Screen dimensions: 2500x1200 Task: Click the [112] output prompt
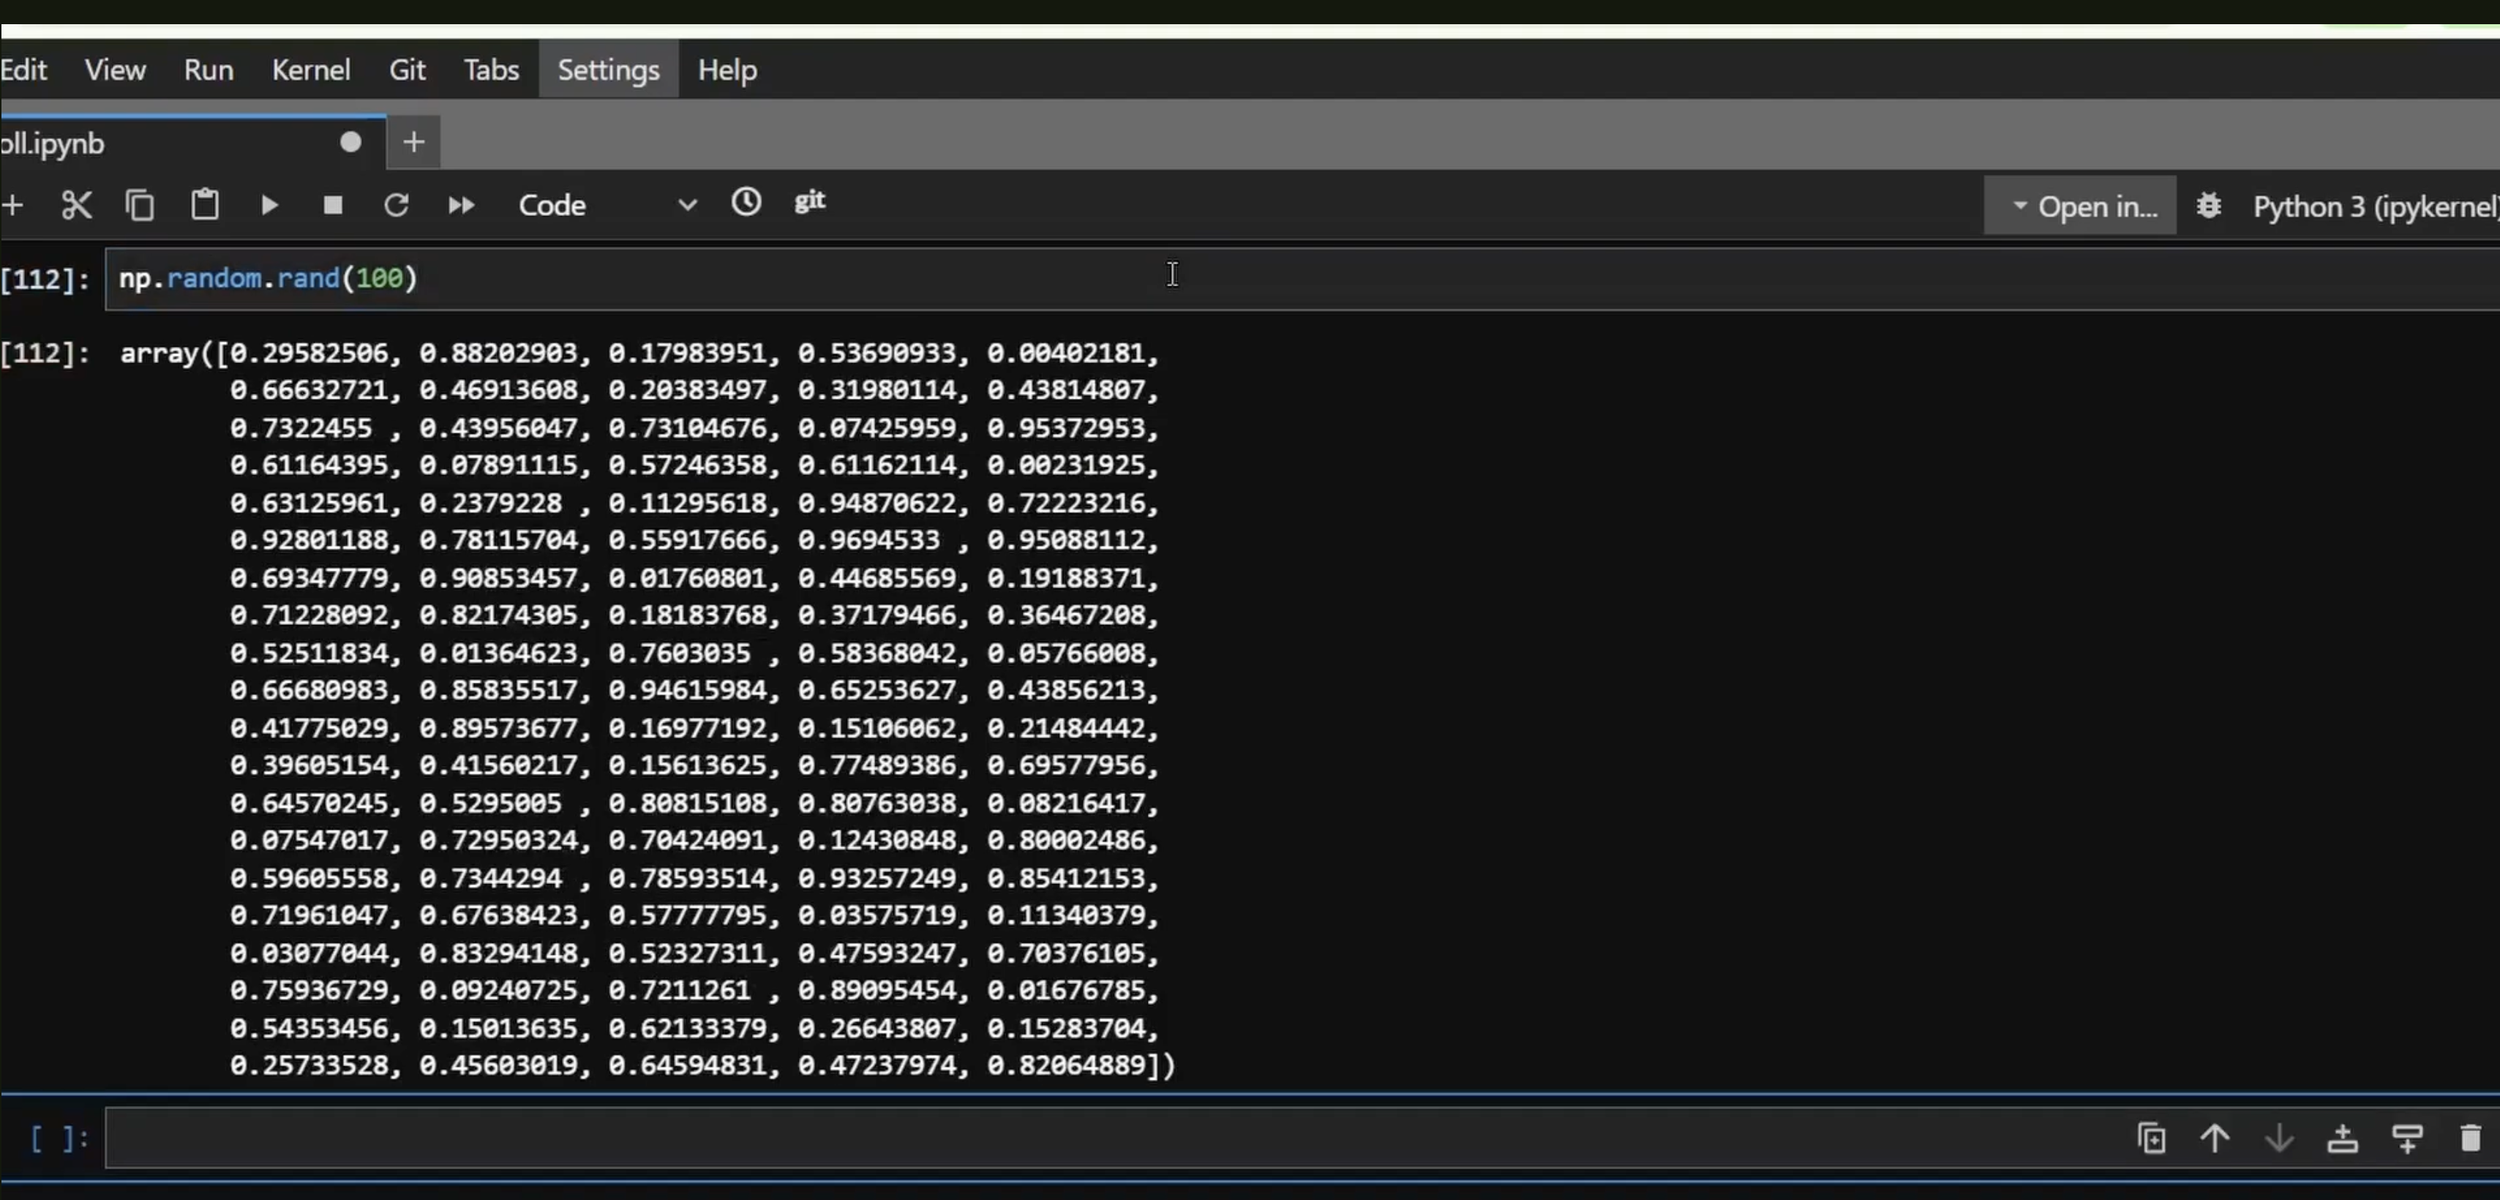45,354
